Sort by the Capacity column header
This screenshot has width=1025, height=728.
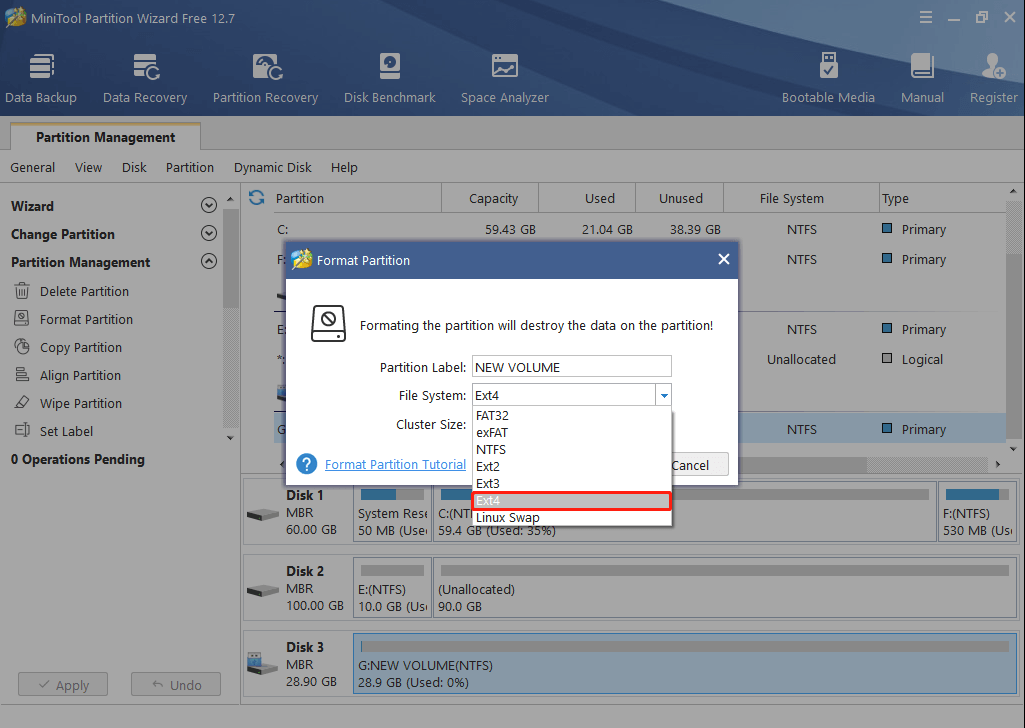(x=493, y=198)
